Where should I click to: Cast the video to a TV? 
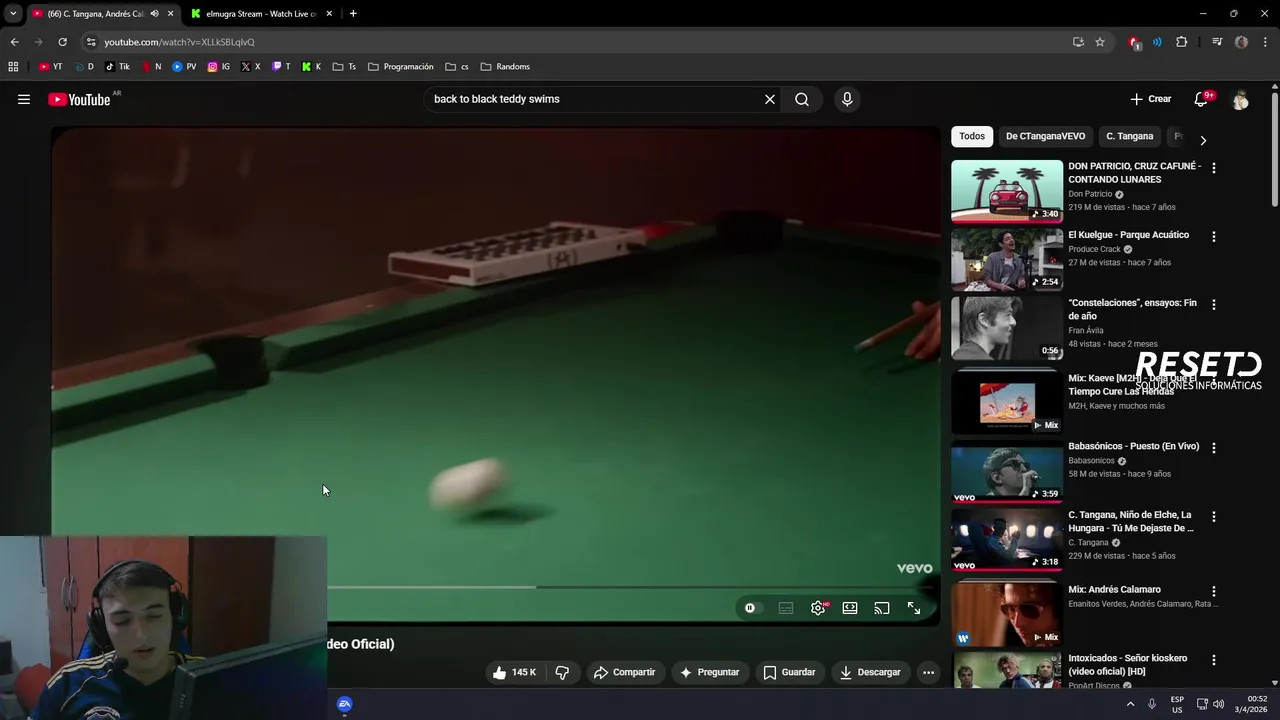click(x=882, y=608)
